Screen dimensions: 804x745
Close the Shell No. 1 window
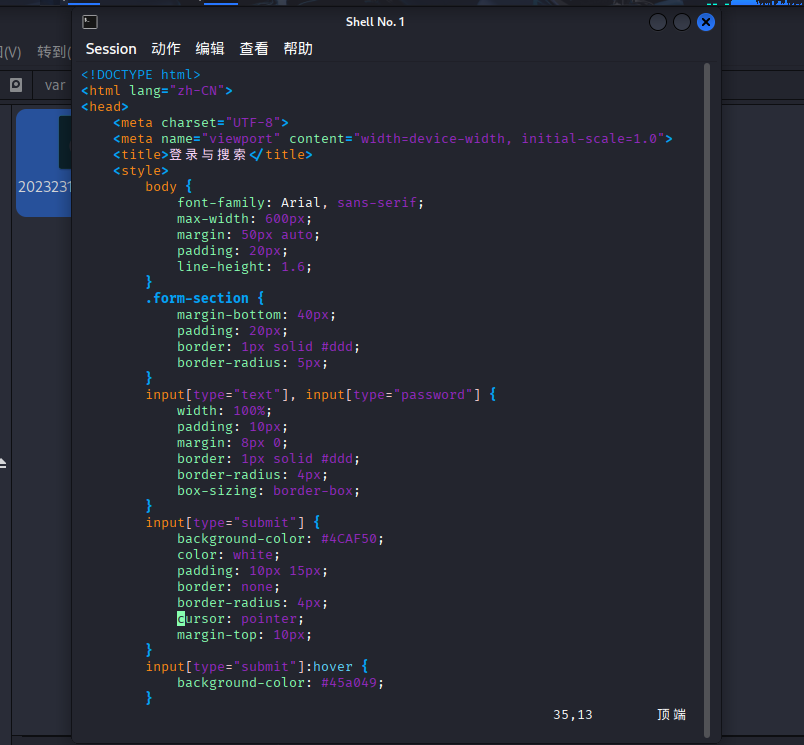pyautogui.click(x=706, y=22)
